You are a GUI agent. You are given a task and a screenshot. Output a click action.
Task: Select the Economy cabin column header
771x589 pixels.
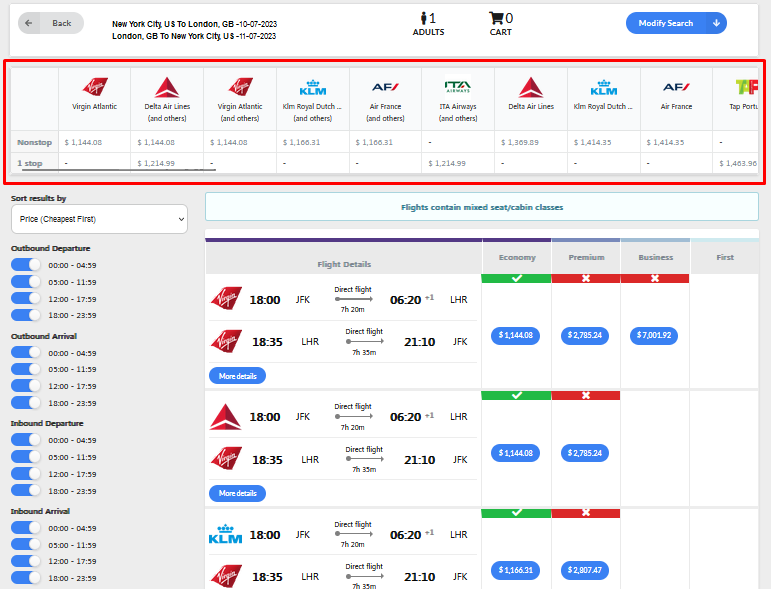[x=517, y=257]
